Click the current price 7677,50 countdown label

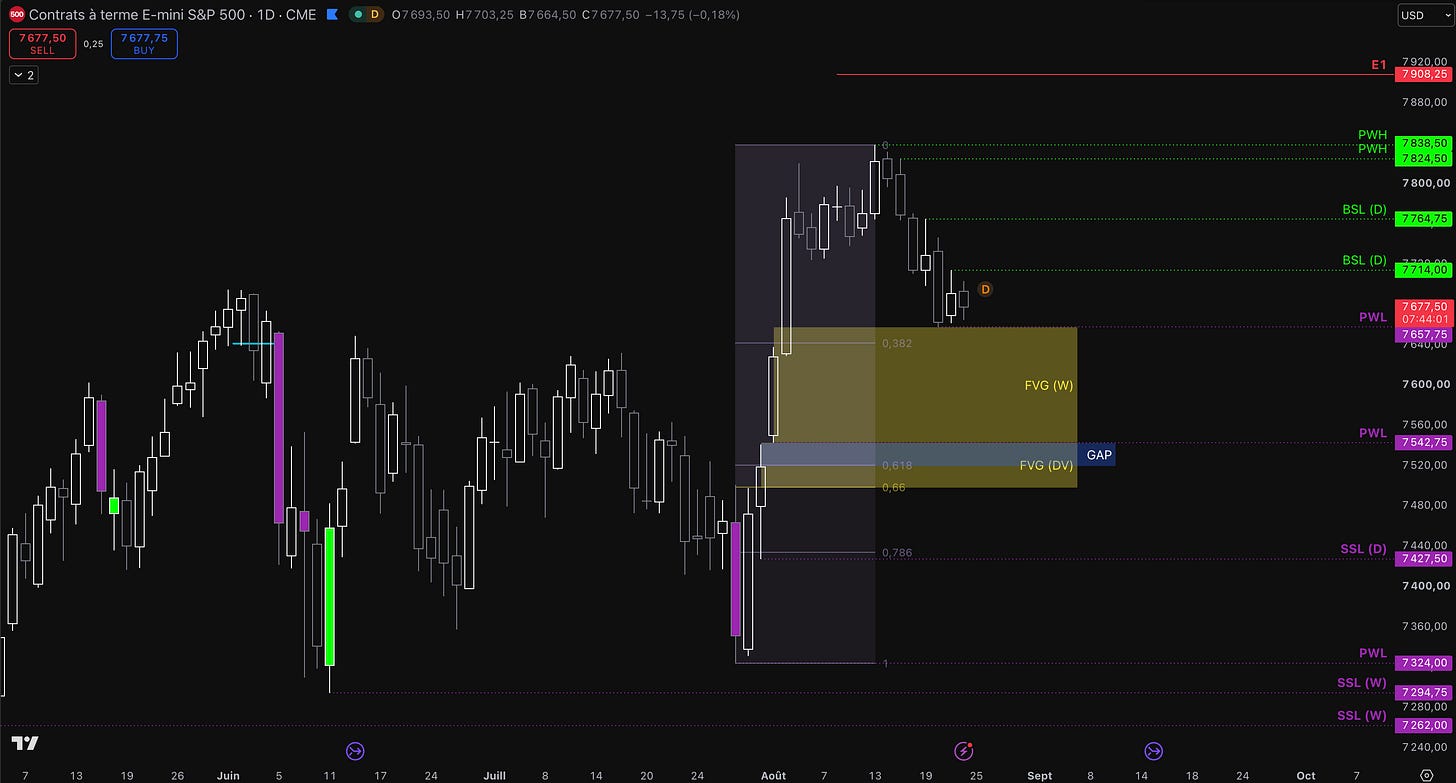(x=1424, y=313)
